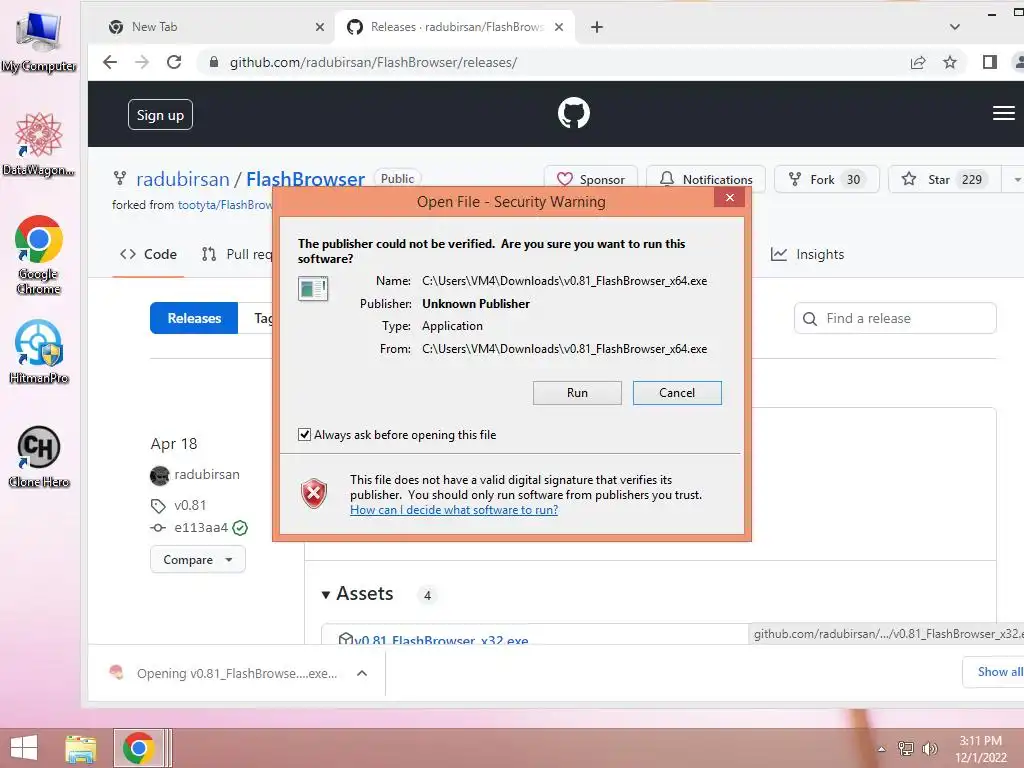Screen dimensions: 1024x768
Task: Open the Compare dropdown
Action: (198, 560)
